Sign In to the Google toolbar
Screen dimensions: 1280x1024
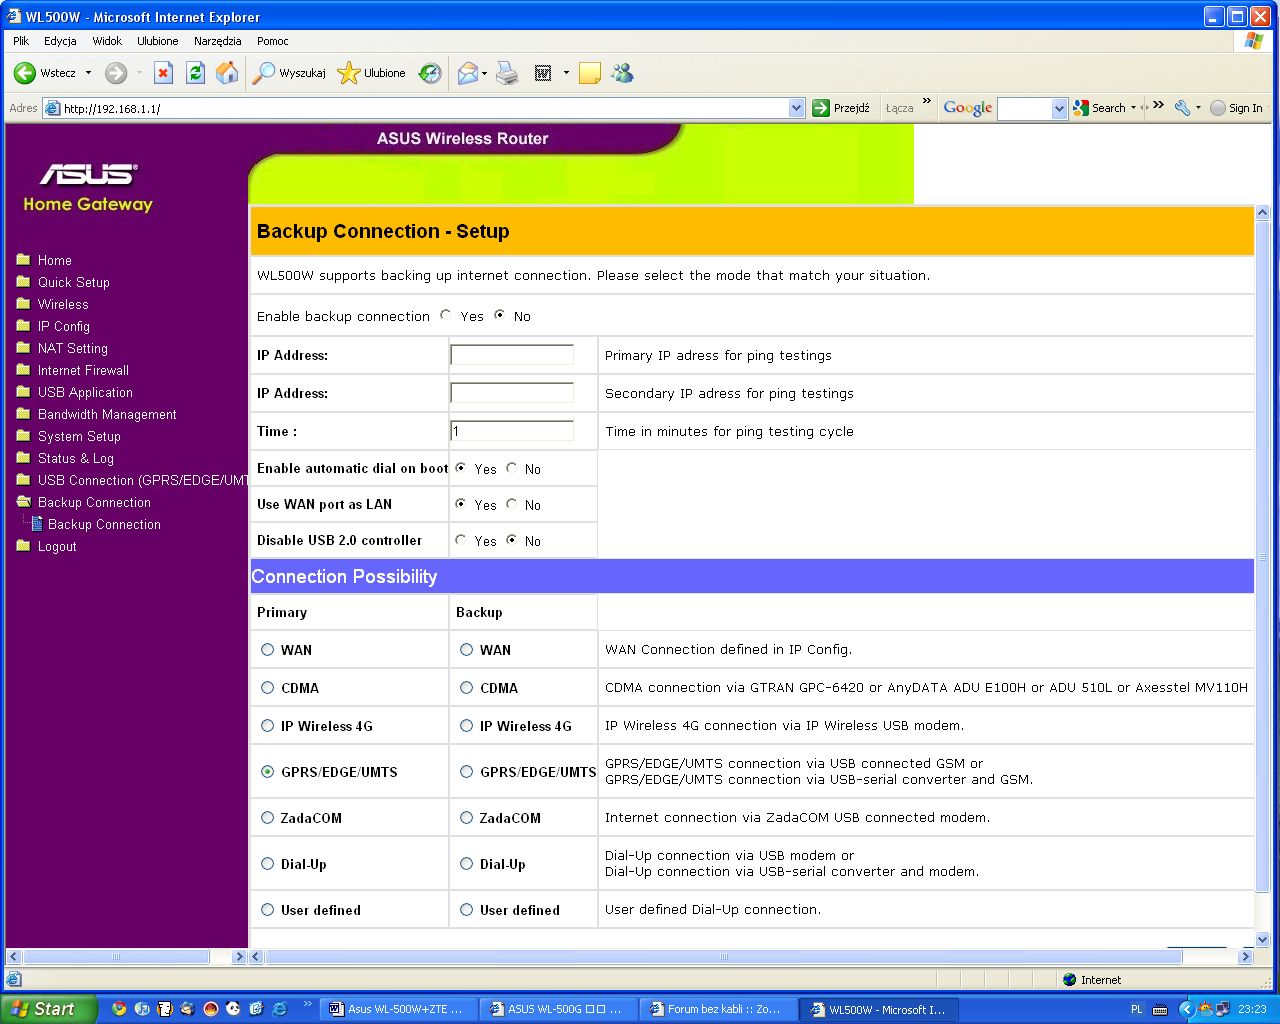1237,108
